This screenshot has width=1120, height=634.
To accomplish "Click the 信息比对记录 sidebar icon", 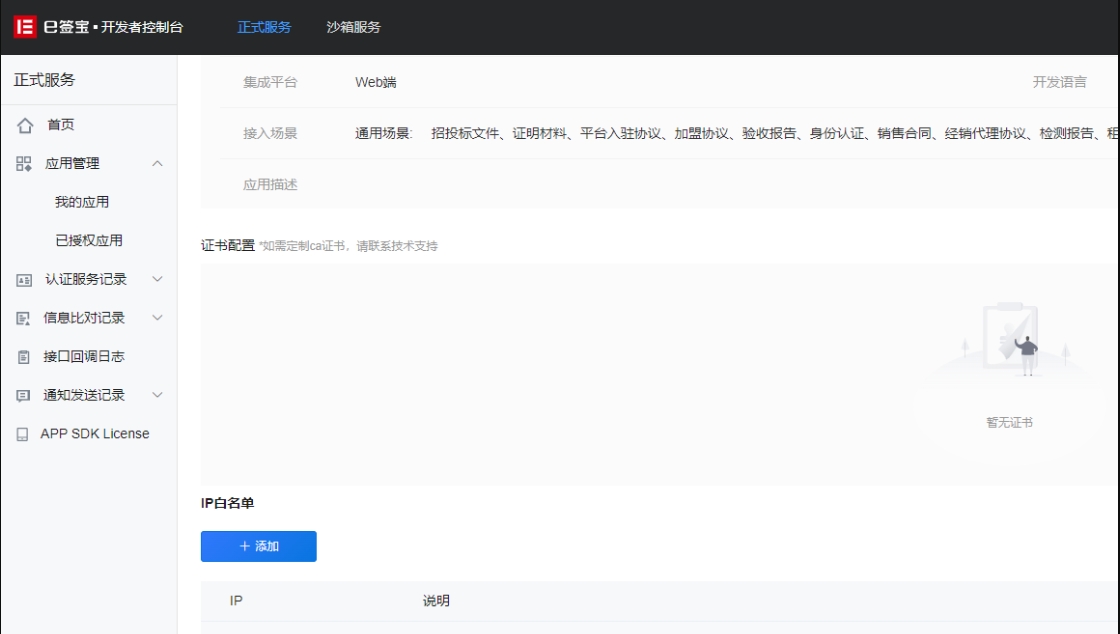I will tap(24, 318).
